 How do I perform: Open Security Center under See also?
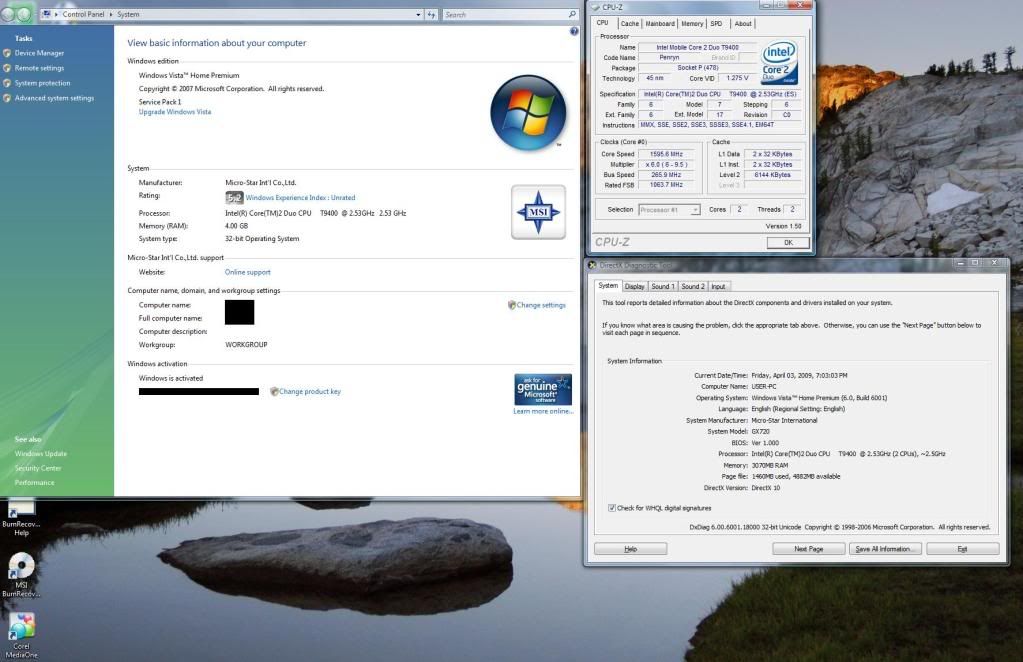38,468
